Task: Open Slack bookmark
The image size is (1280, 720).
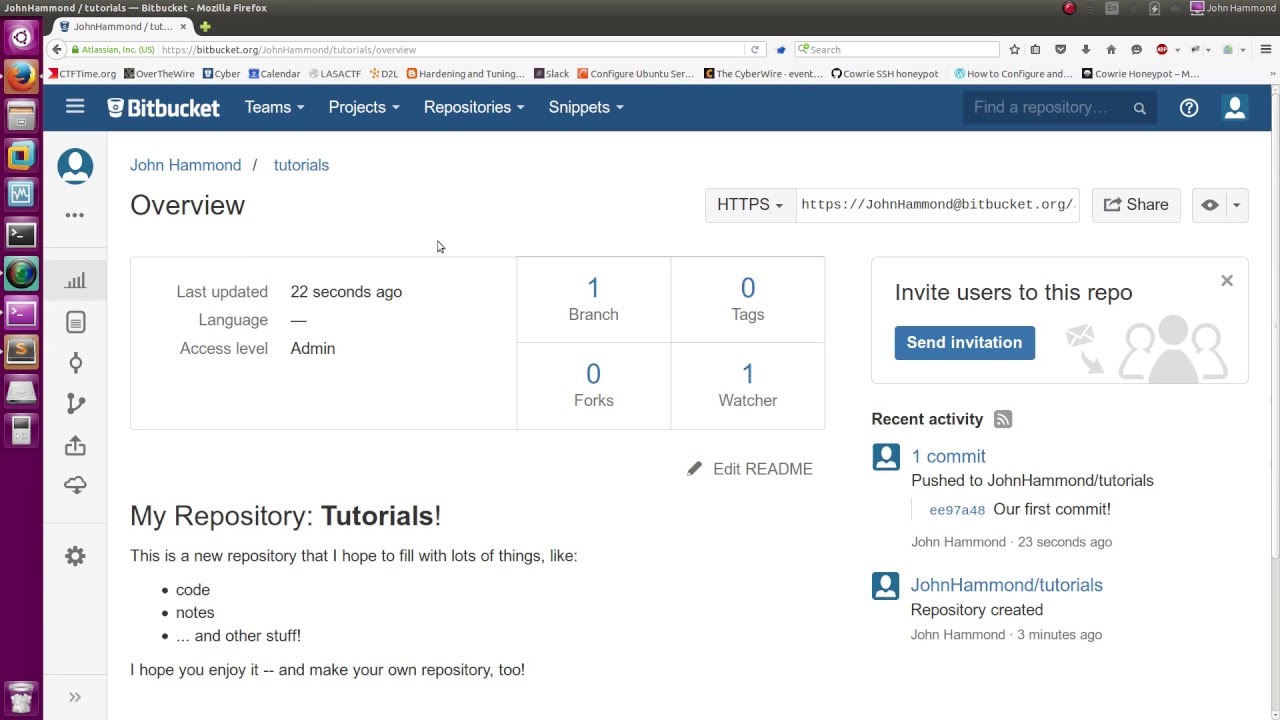Action: [x=551, y=73]
